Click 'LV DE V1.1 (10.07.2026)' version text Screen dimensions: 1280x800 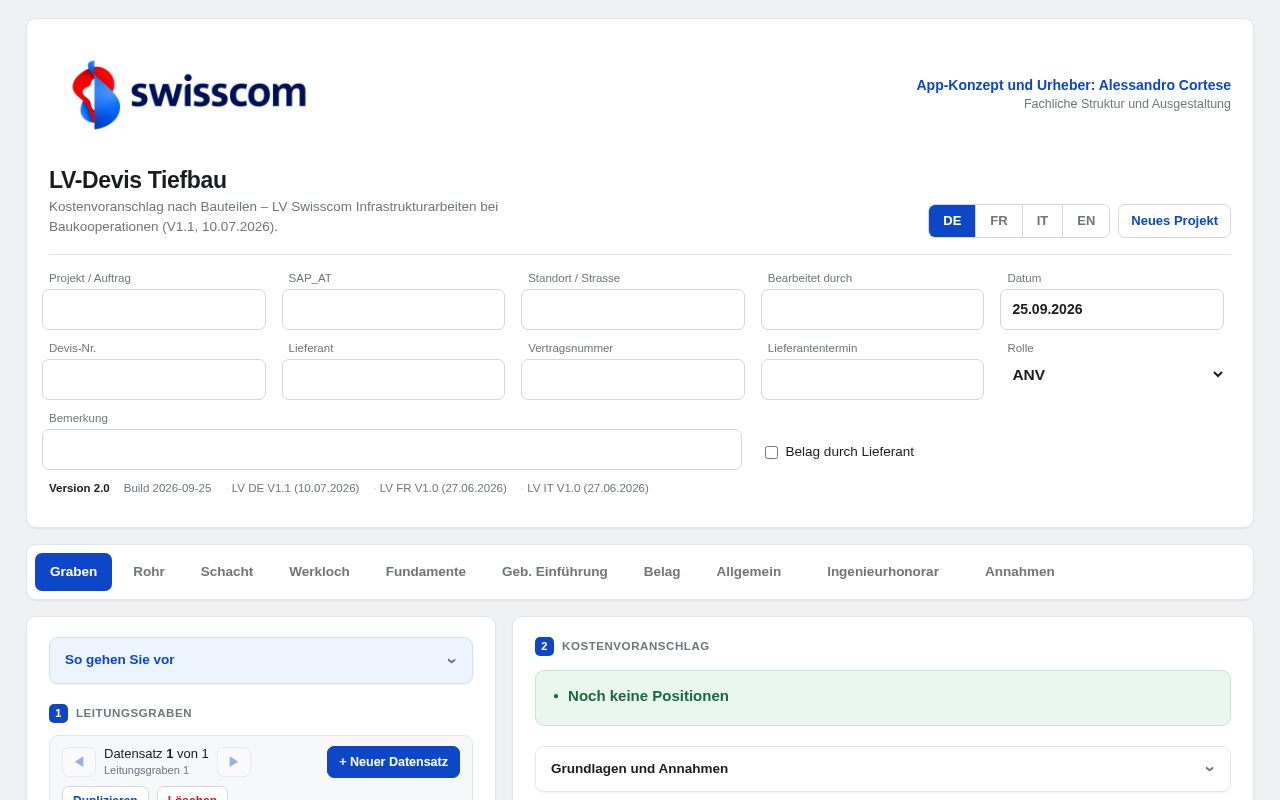[295, 488]
